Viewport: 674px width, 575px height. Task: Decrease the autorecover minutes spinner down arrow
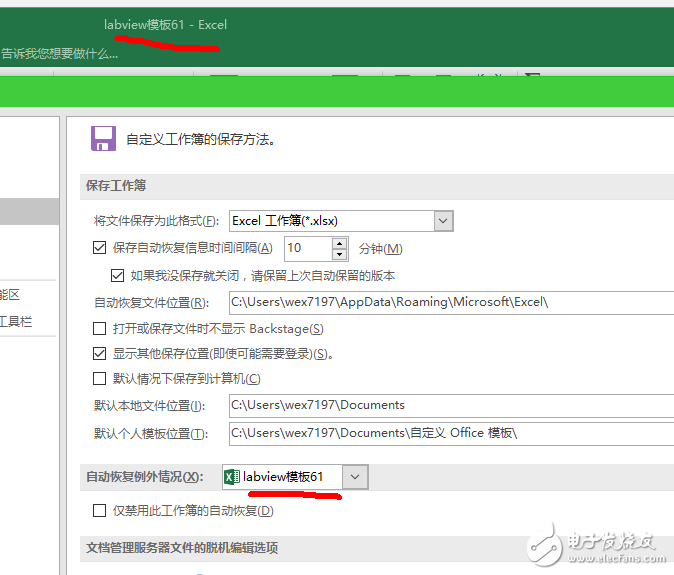[x=340, y=254]
